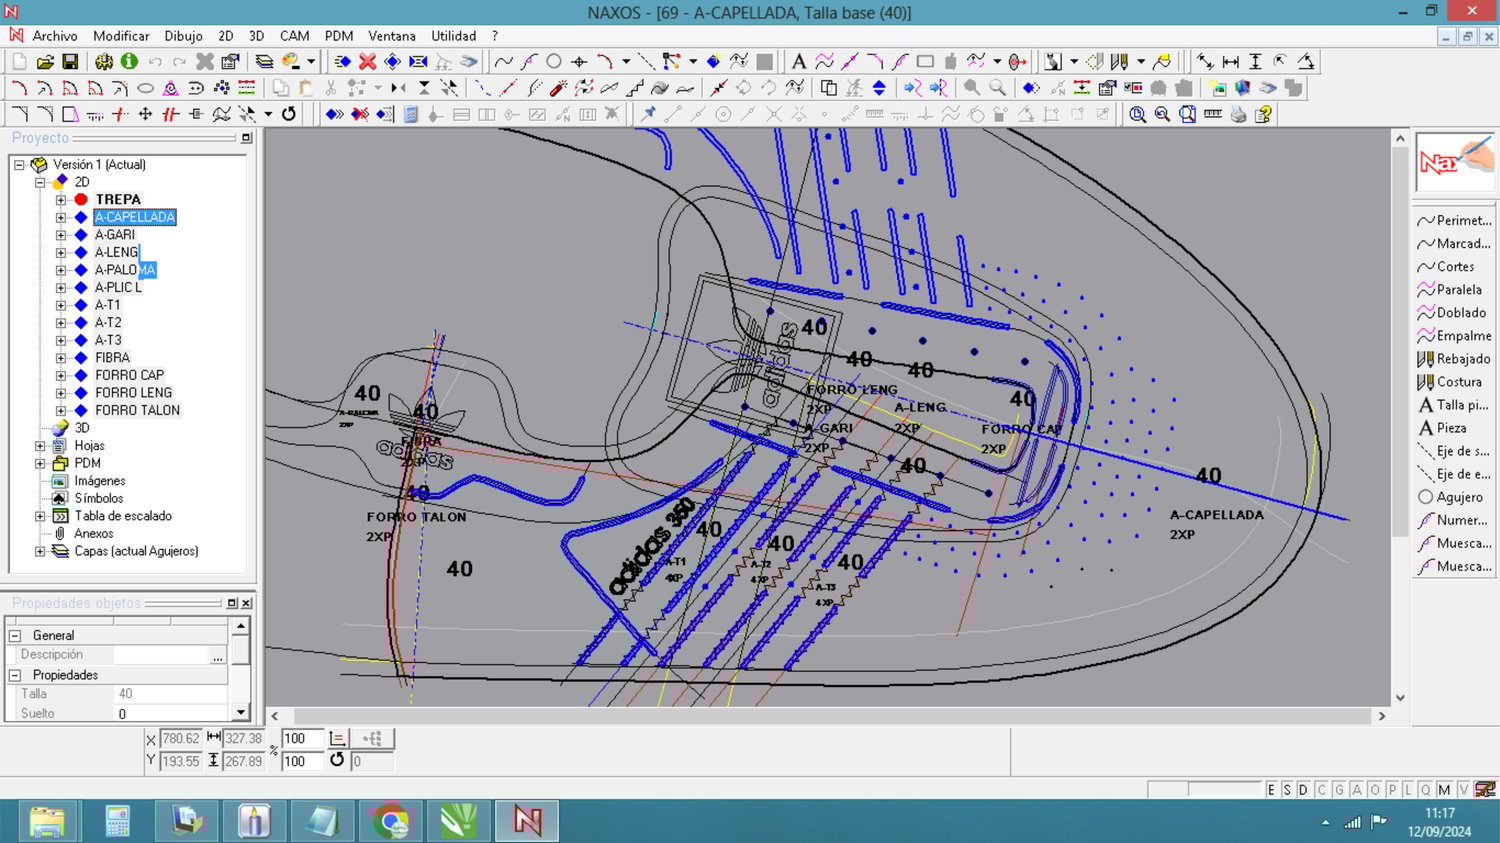Click the freehand curve drawing tool
The height and width of the screenshot is (843, 1500).
point(504,62)
